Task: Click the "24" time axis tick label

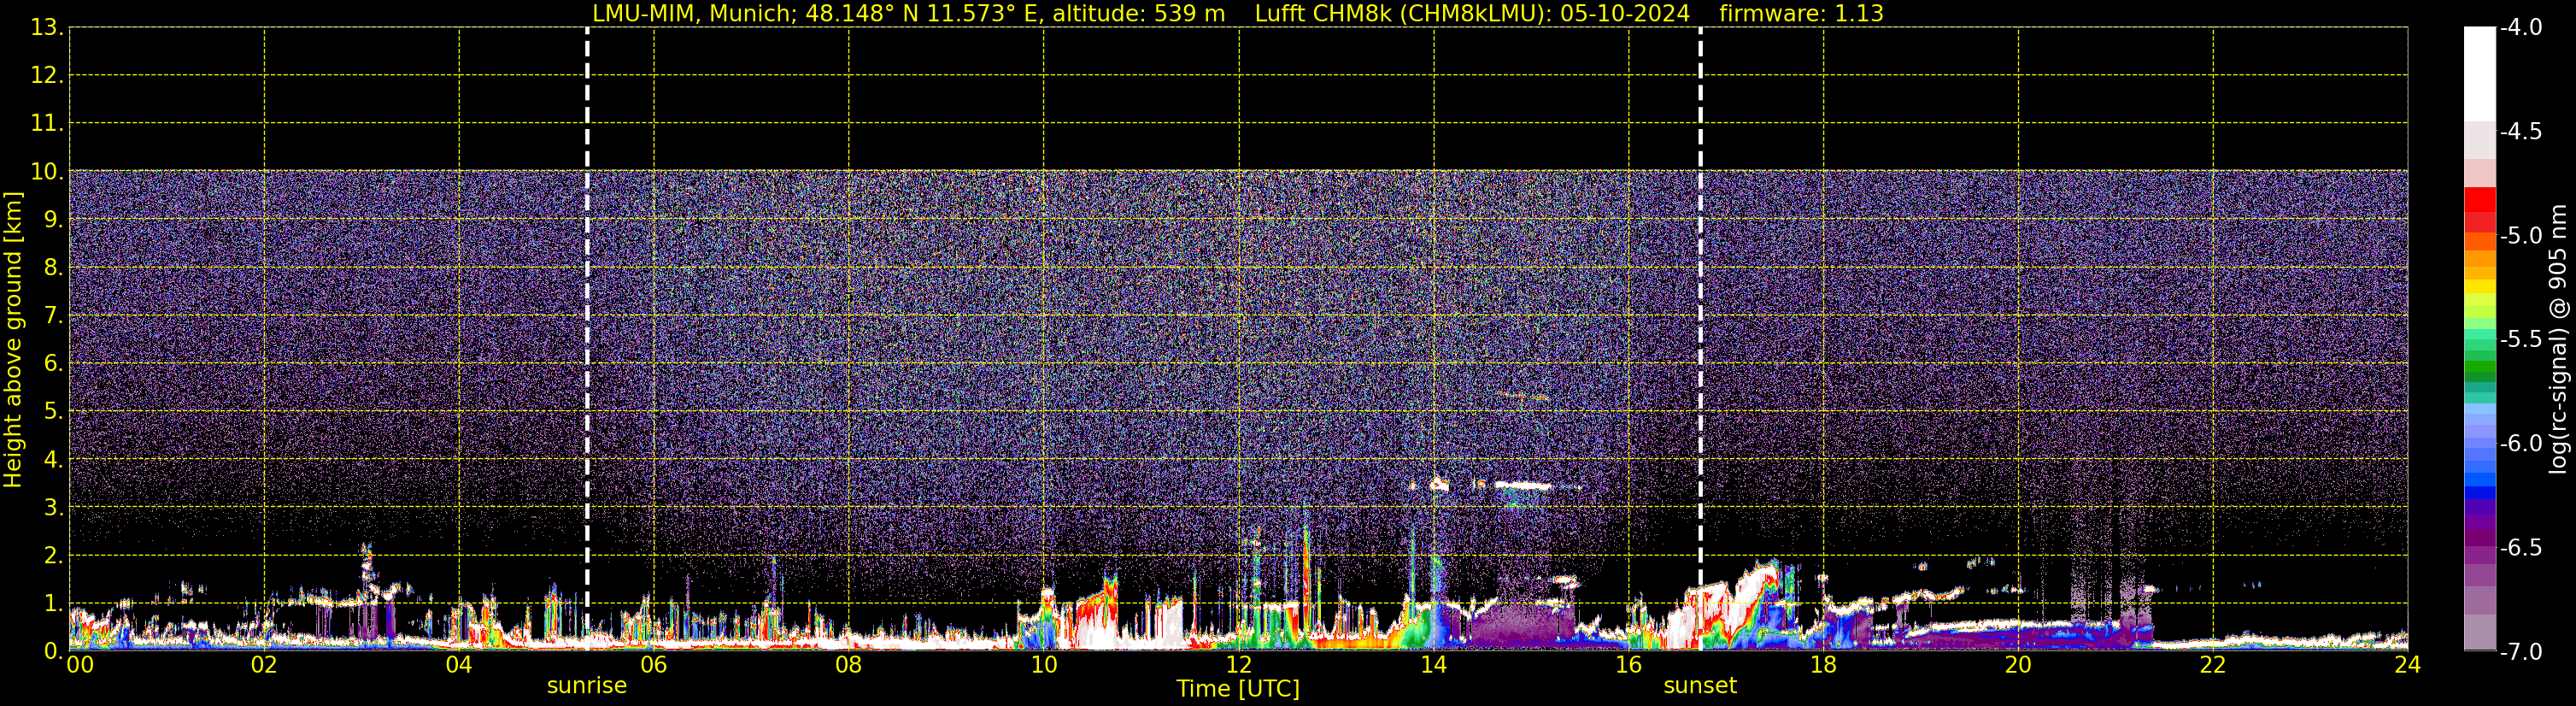Action: [x=2408, y=665]
